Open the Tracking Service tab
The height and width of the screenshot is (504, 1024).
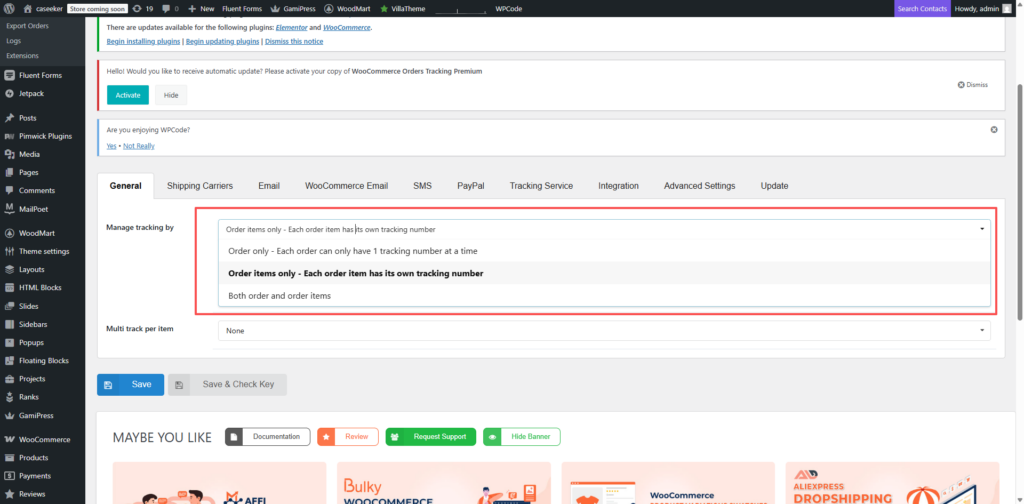[541, 186]
